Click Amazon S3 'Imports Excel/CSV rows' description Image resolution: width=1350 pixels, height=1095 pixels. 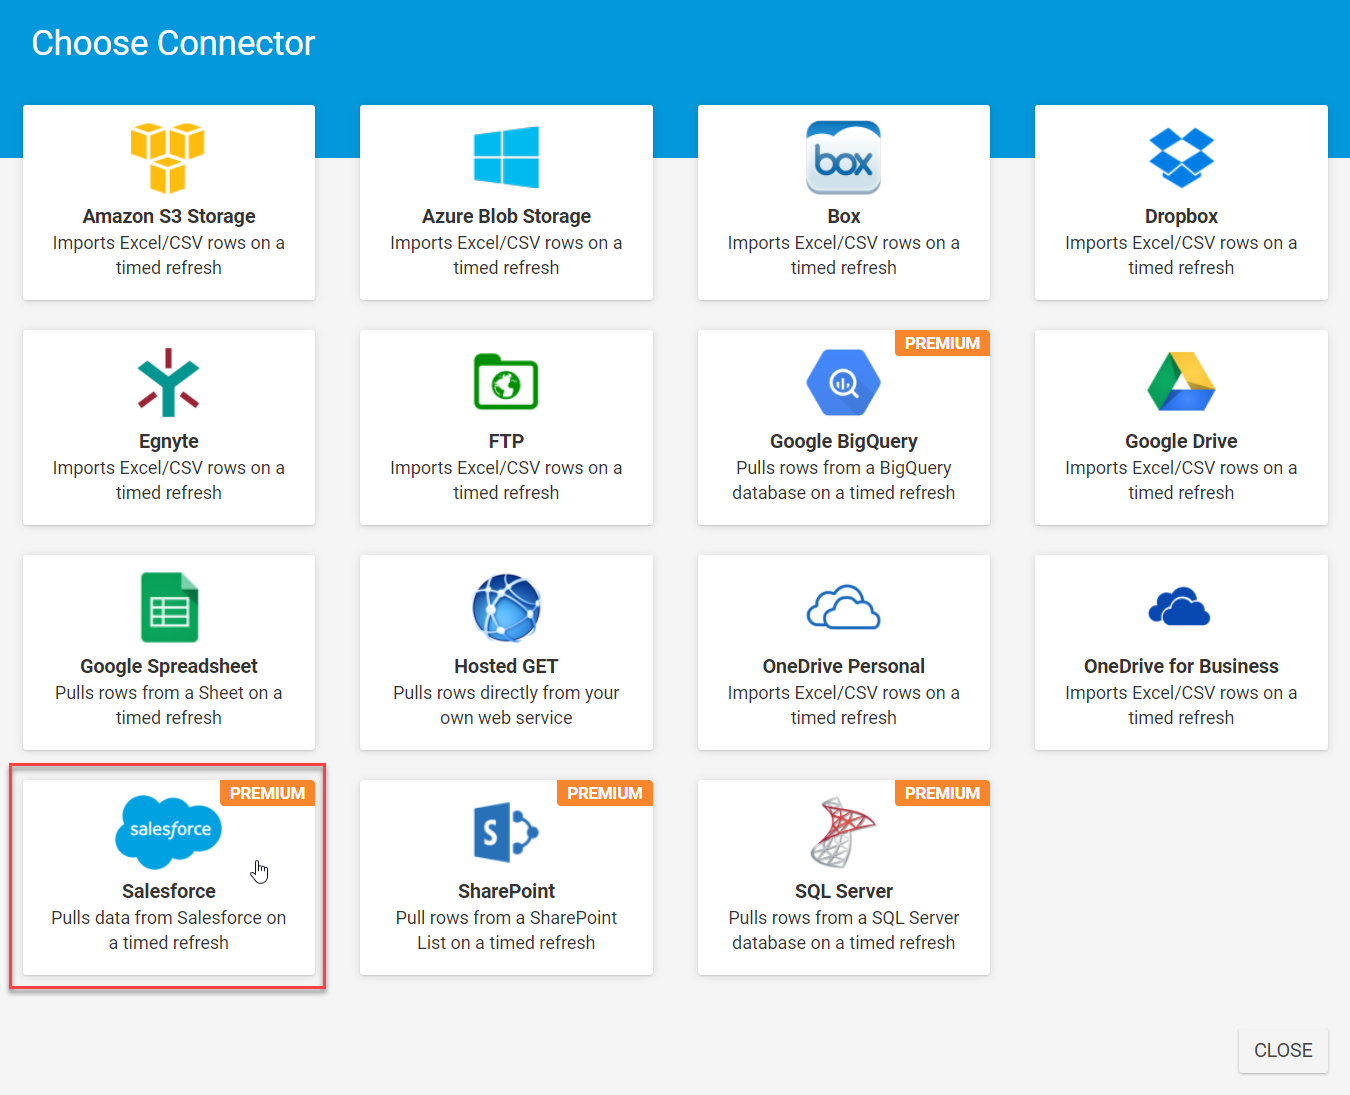(168, 255)
